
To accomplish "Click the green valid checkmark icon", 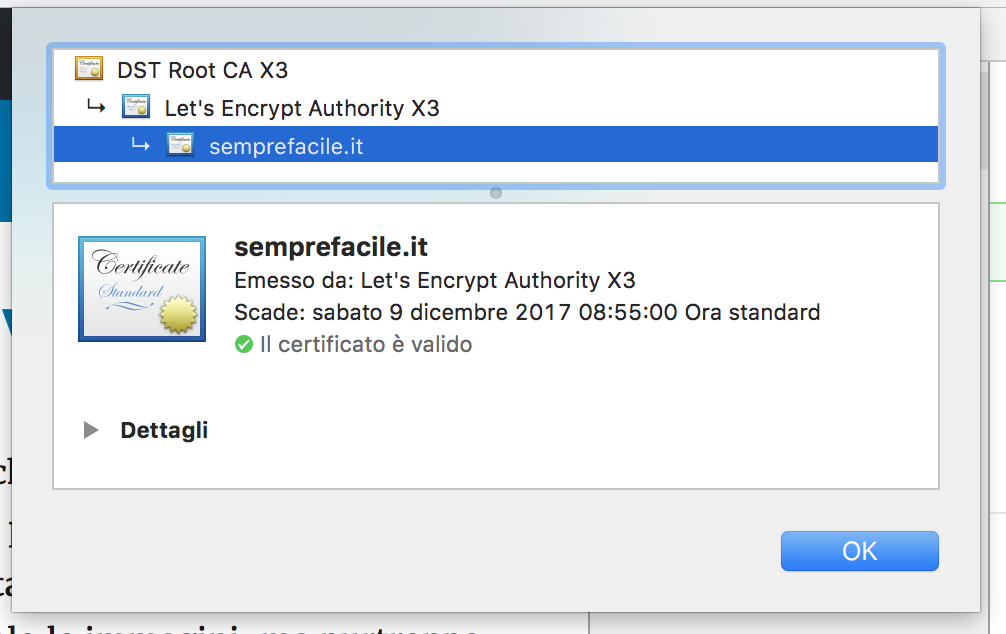I will [244, 345].
